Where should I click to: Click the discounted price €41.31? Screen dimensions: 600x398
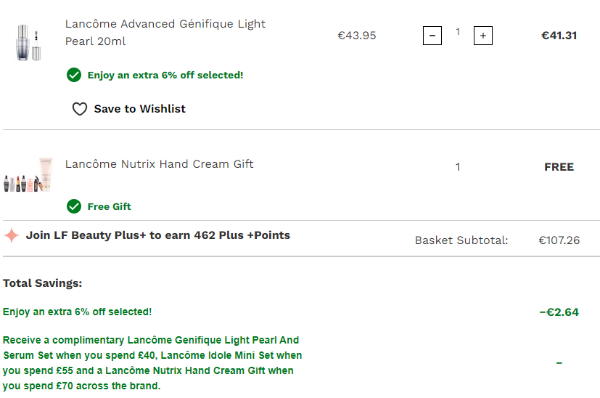coord(559,36)
